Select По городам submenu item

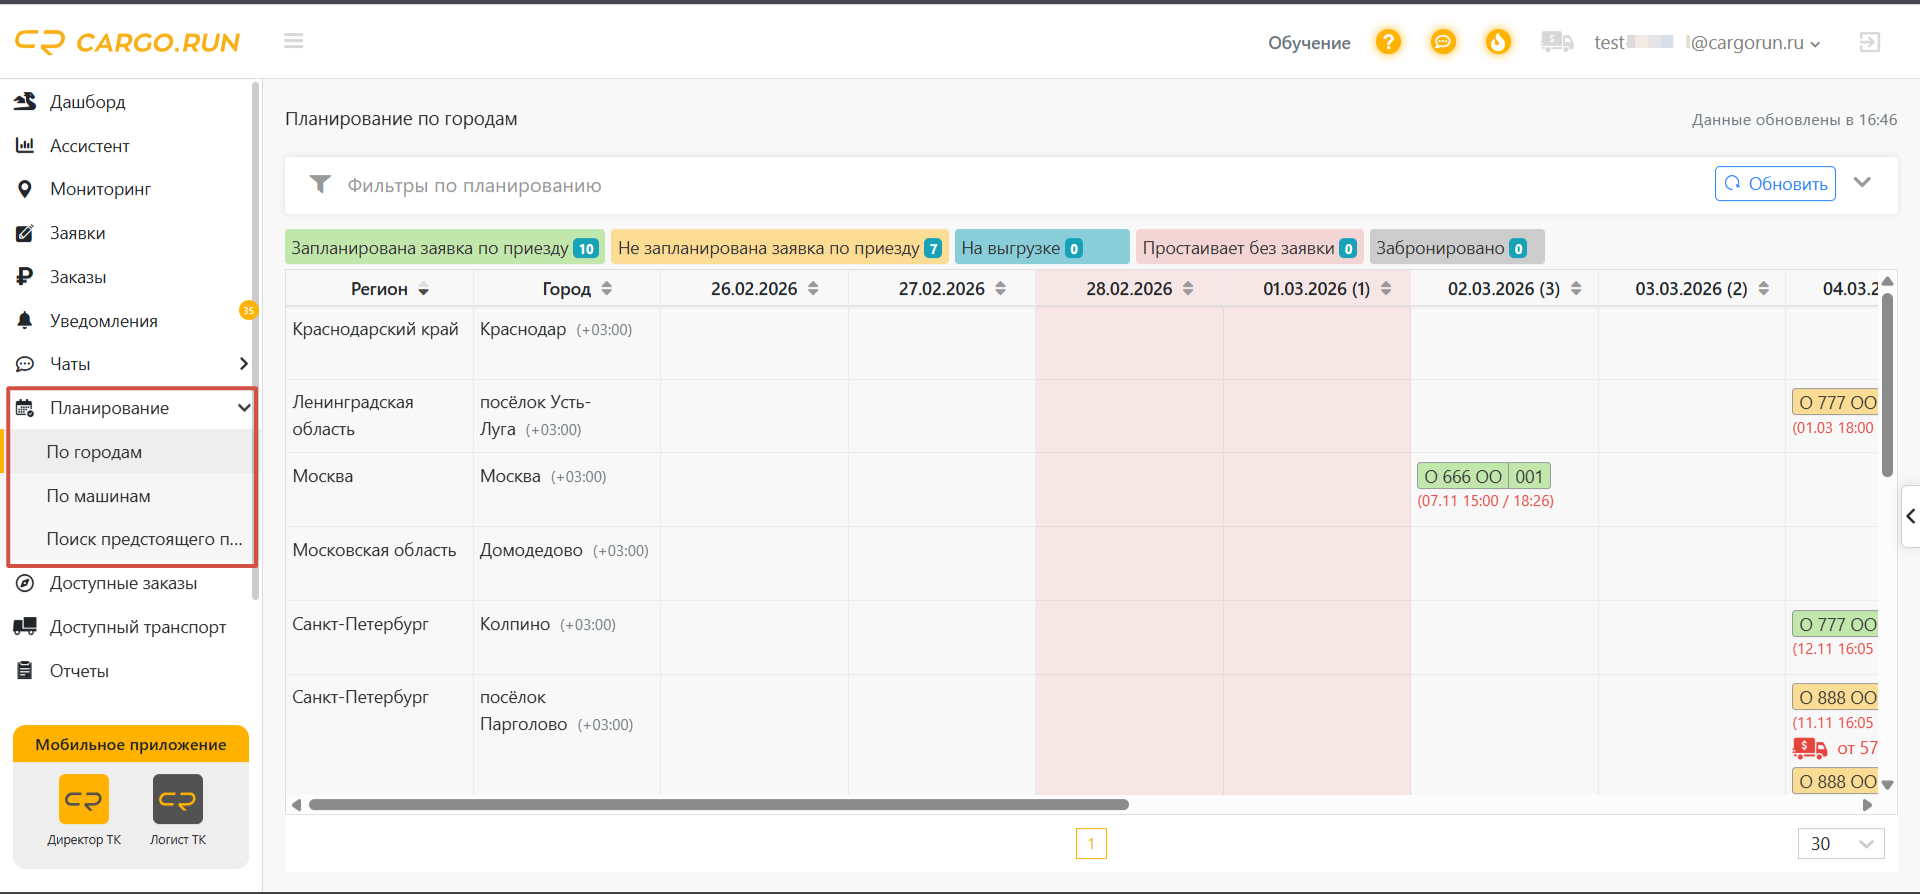(x=131, y=452)
